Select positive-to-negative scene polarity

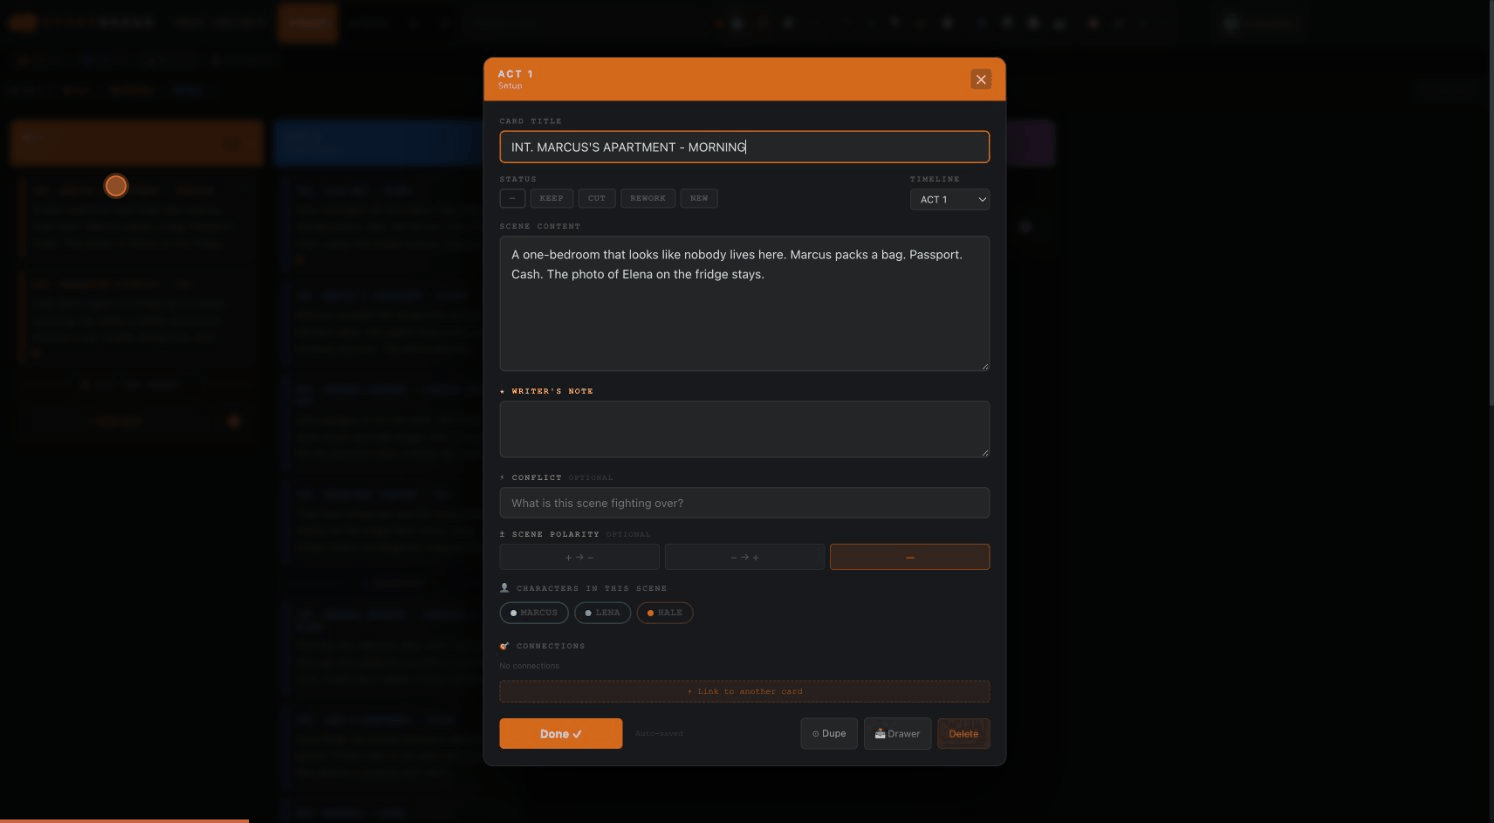[579, 557]
